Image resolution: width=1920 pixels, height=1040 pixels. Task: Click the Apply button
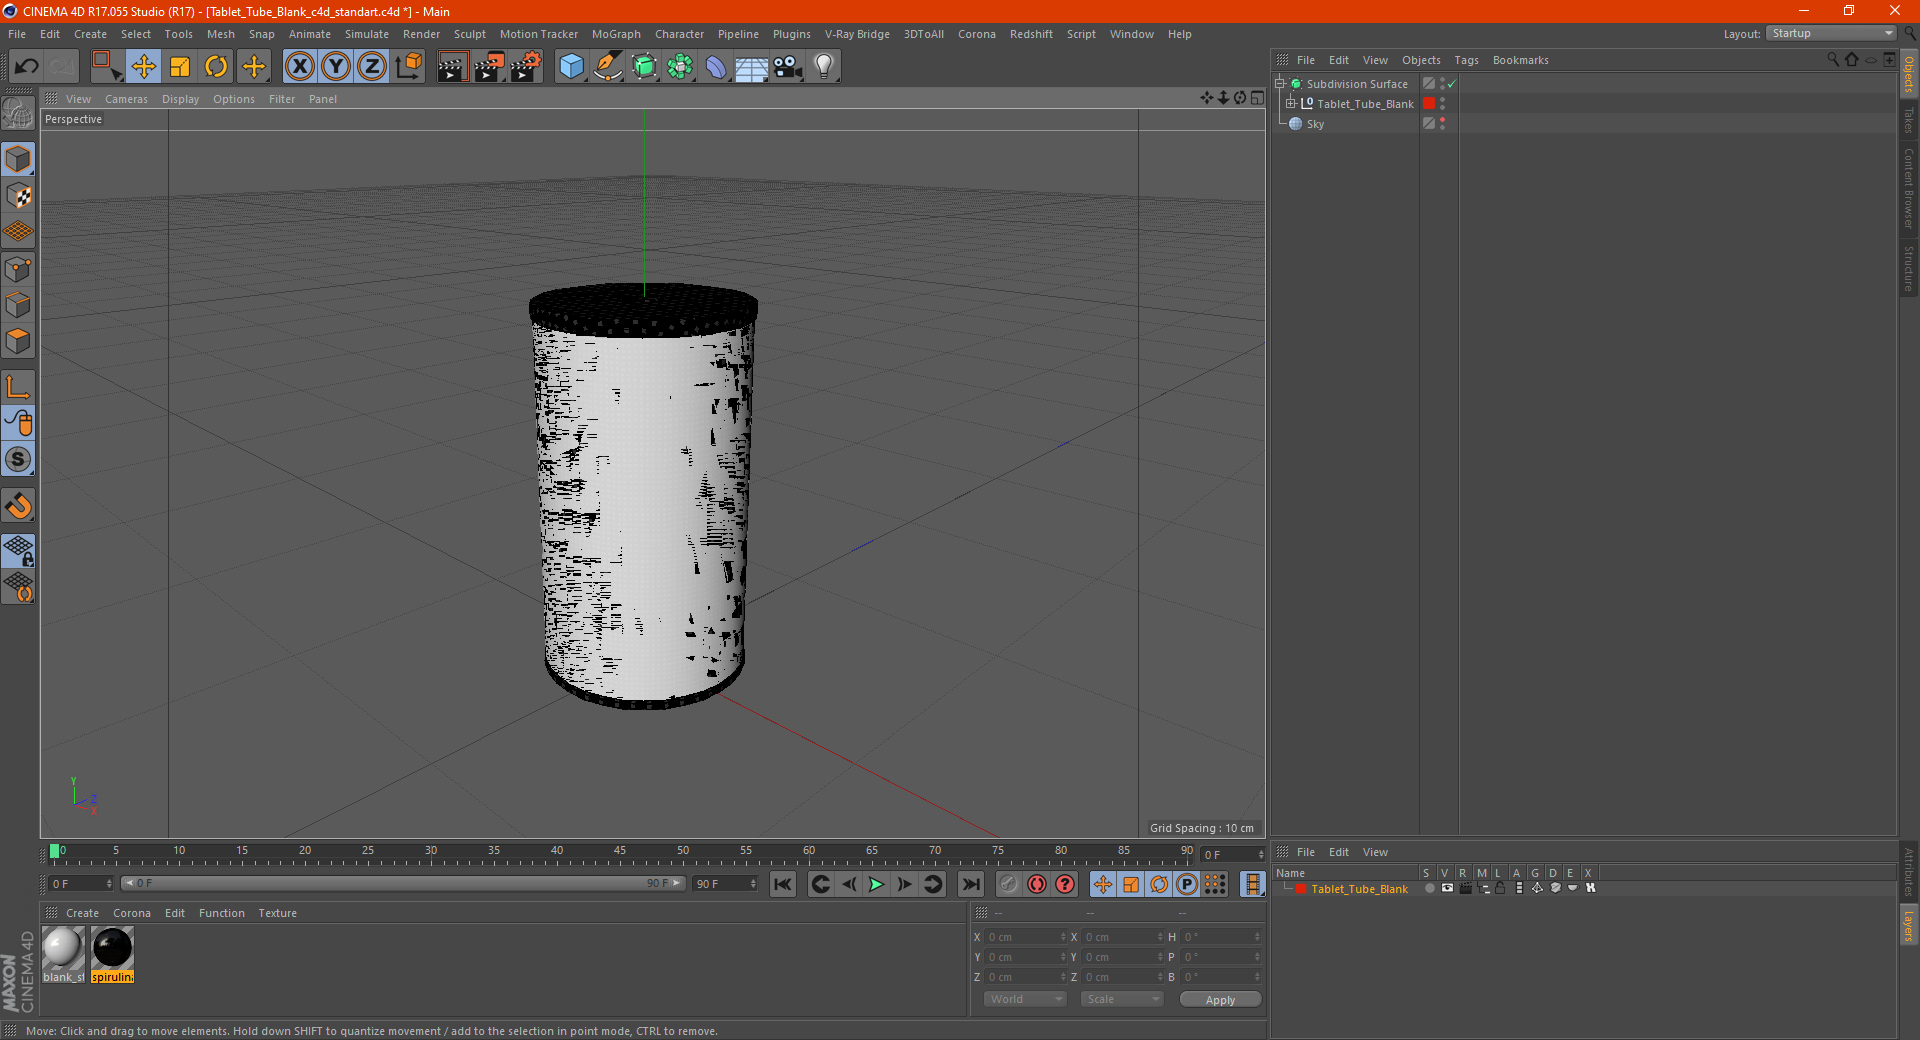(x=1220, y=1000)
